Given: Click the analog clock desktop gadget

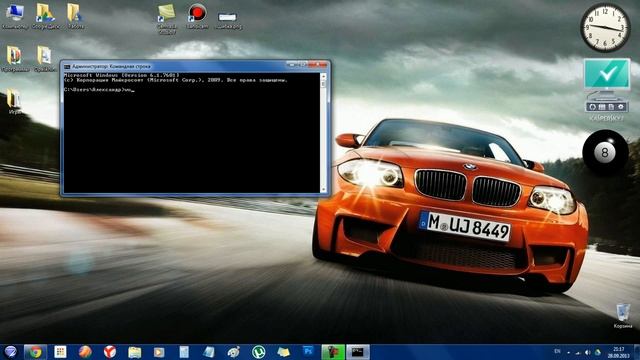Looking at the screenshot, I should pos(605,28).
